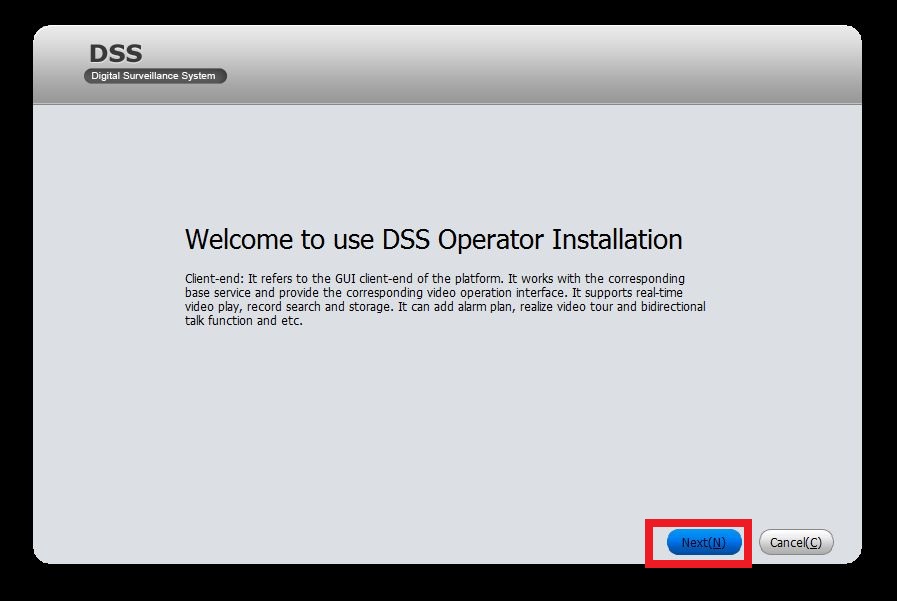Select the 'Welcome to use DSS Operator Installation' heading
Viewport: 897px width, 601px height.
click(434, 239)
